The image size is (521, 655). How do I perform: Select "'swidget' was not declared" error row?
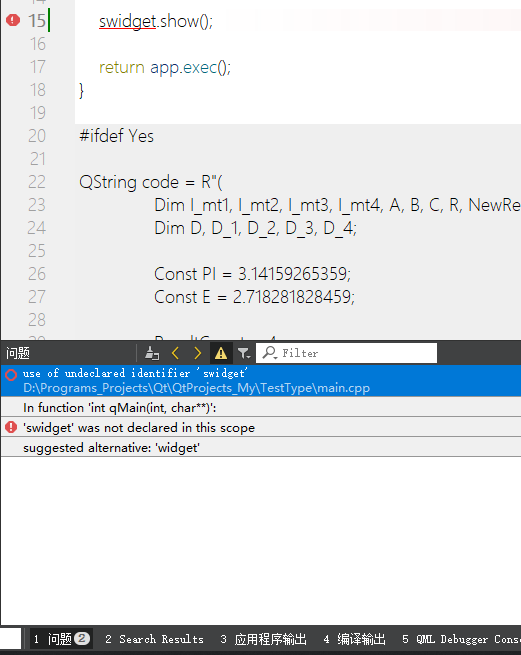pos(261,427)
